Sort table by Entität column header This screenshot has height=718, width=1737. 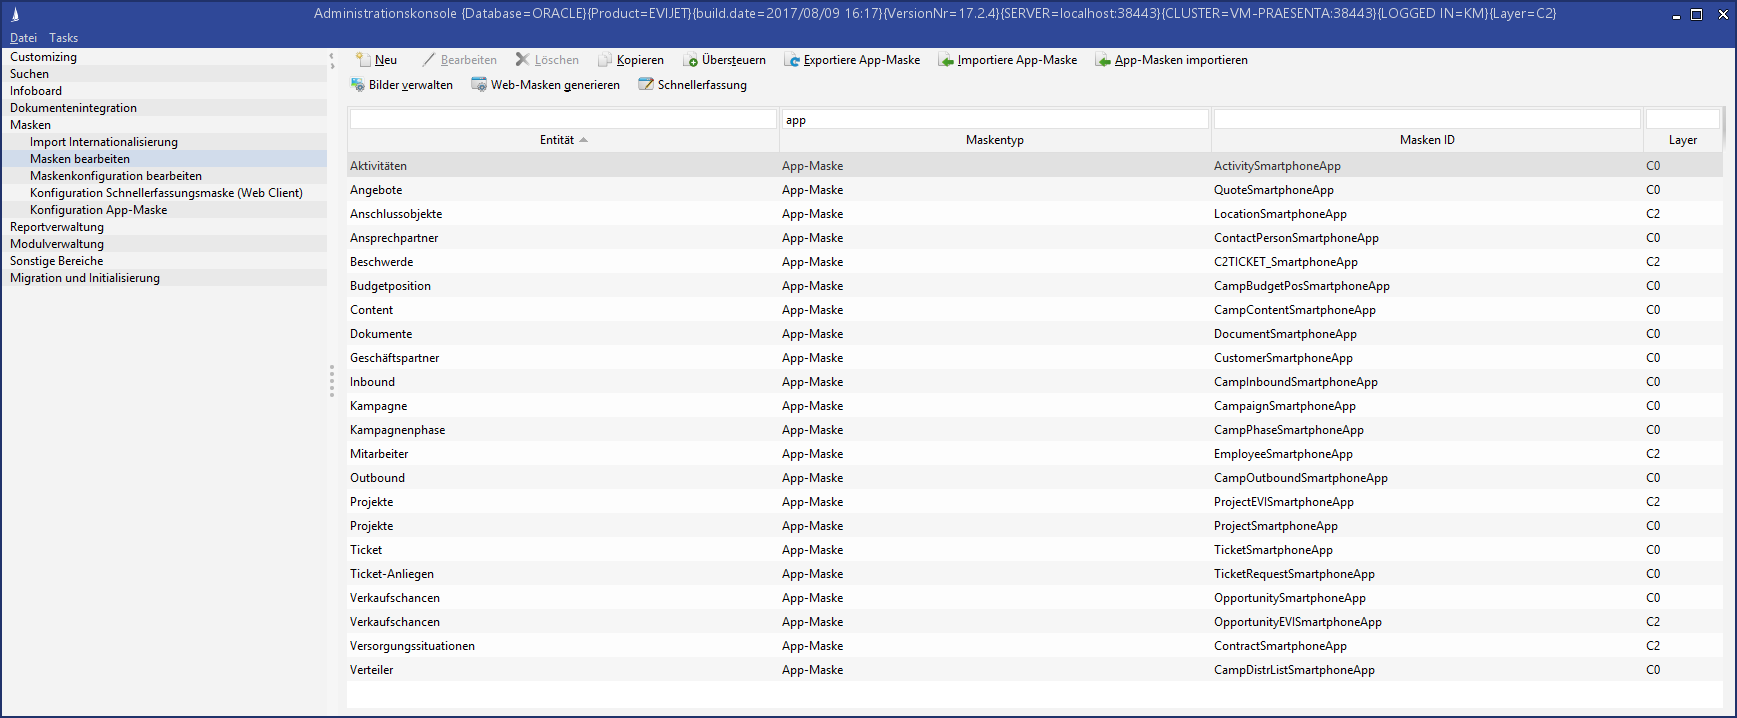557,140
